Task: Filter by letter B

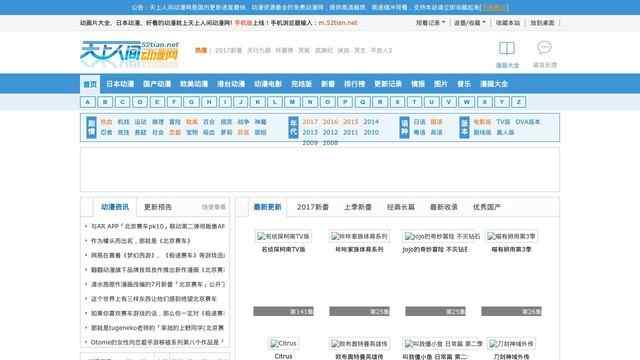Action: click(105, 102)
